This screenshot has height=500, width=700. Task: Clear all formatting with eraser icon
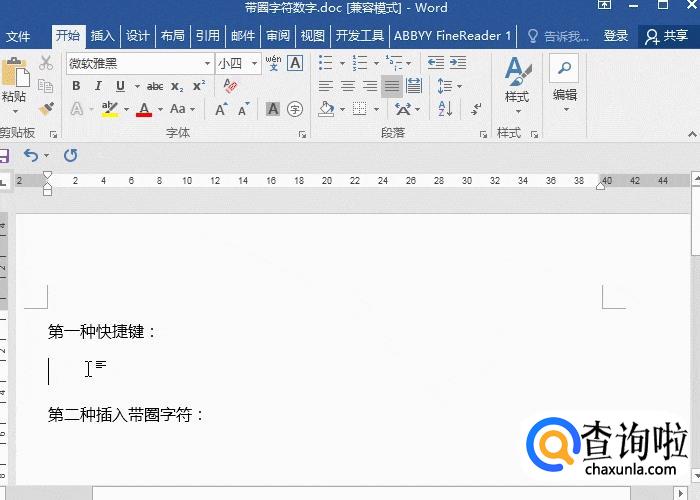231,85
